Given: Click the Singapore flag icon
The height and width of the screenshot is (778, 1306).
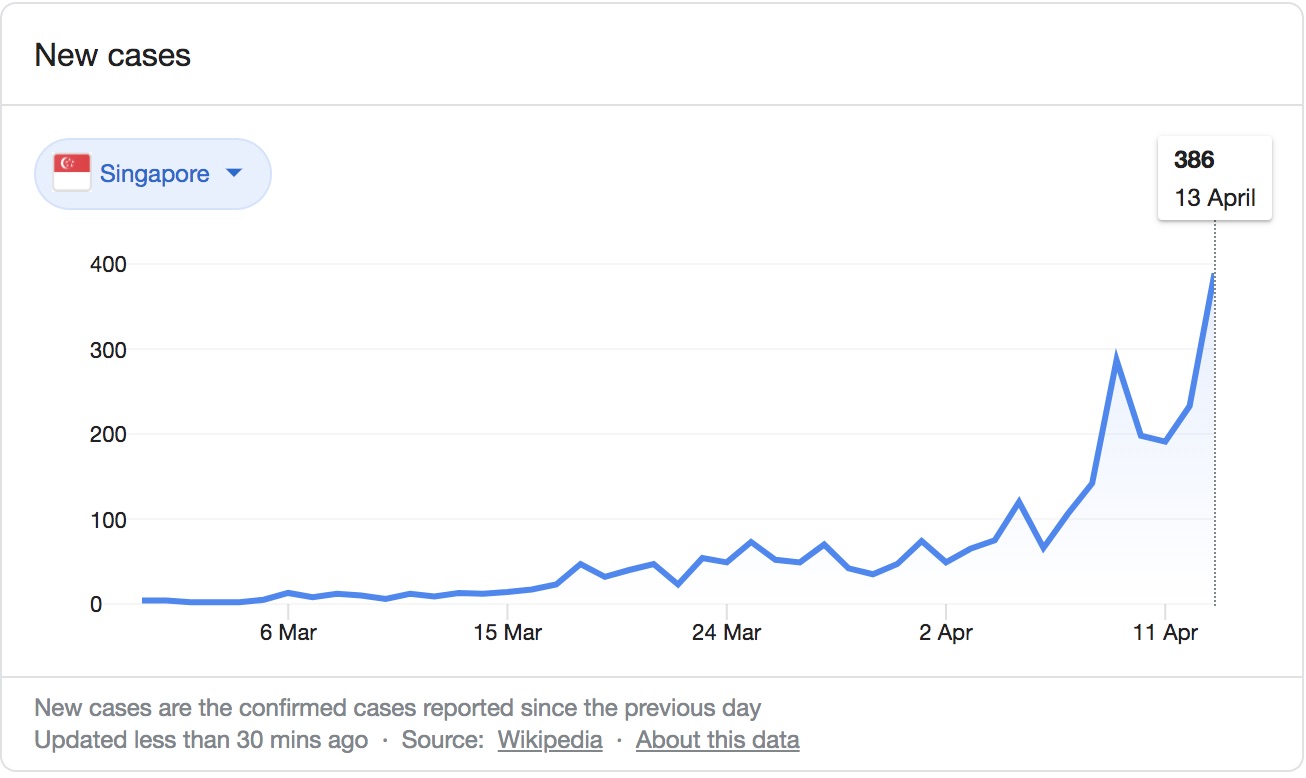Looking at the screenshot, I should tap(72, 173).
